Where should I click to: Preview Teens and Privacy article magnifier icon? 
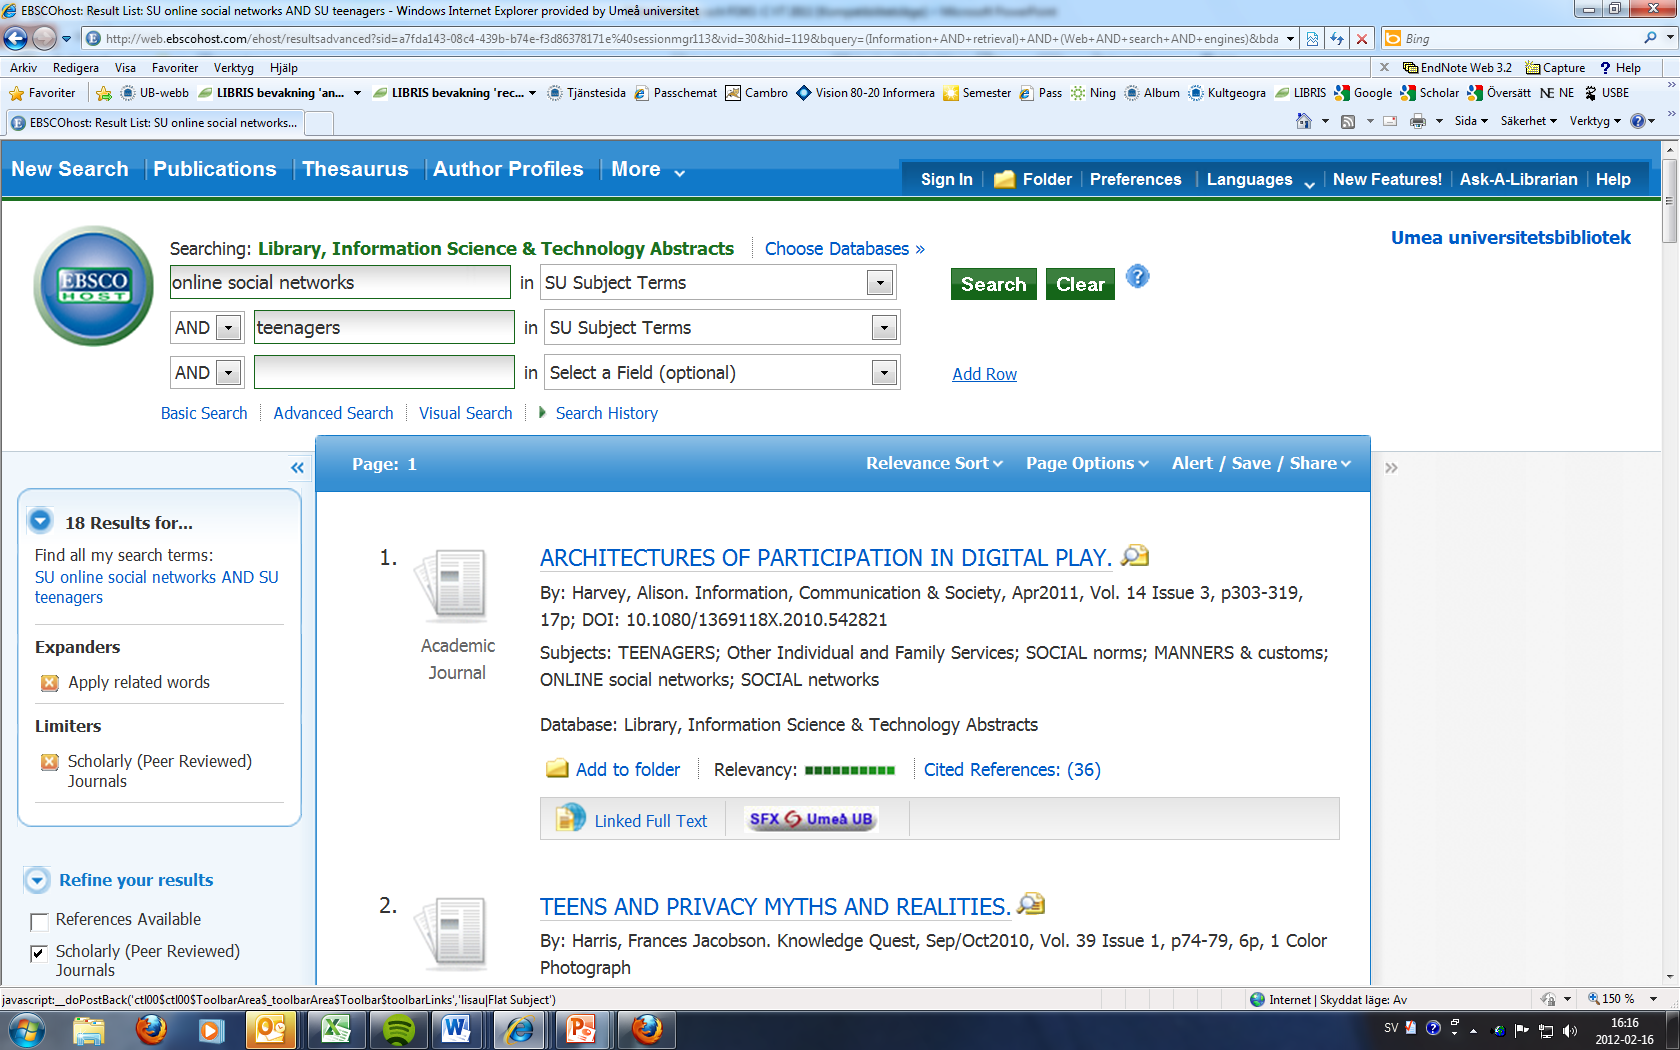click(1031, 904)
